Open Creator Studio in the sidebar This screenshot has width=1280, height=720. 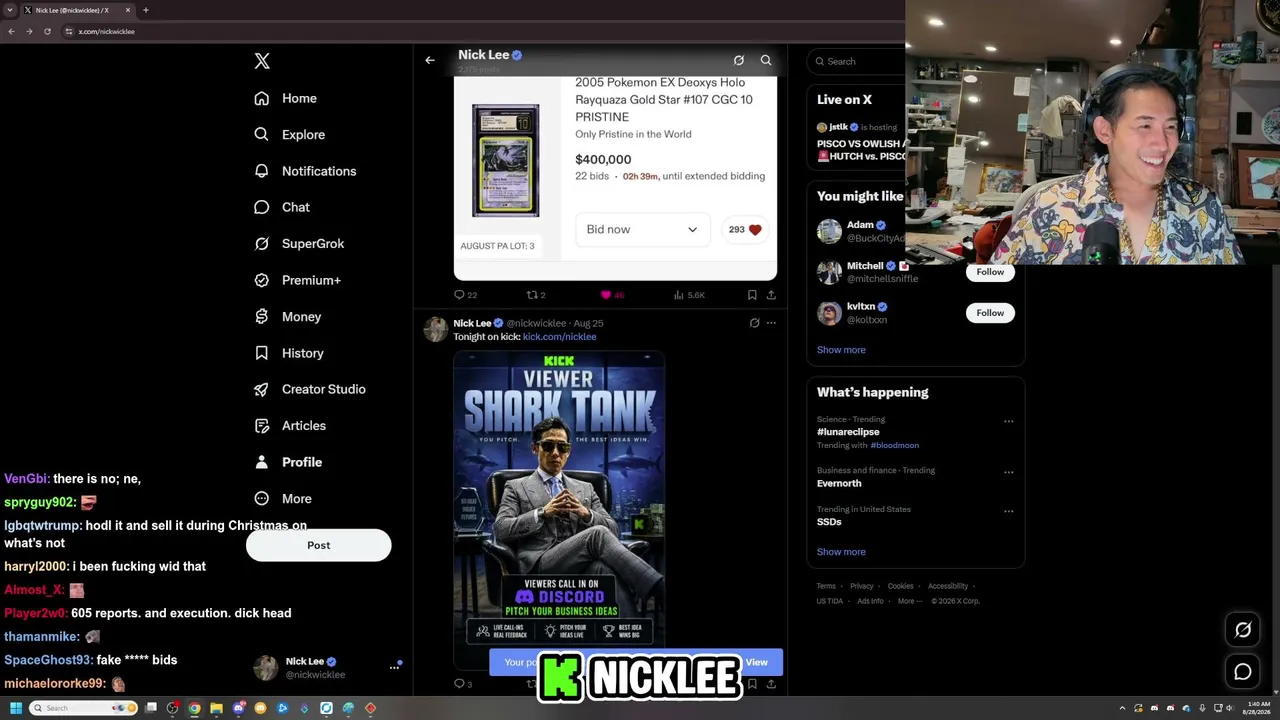pos(310,389)
